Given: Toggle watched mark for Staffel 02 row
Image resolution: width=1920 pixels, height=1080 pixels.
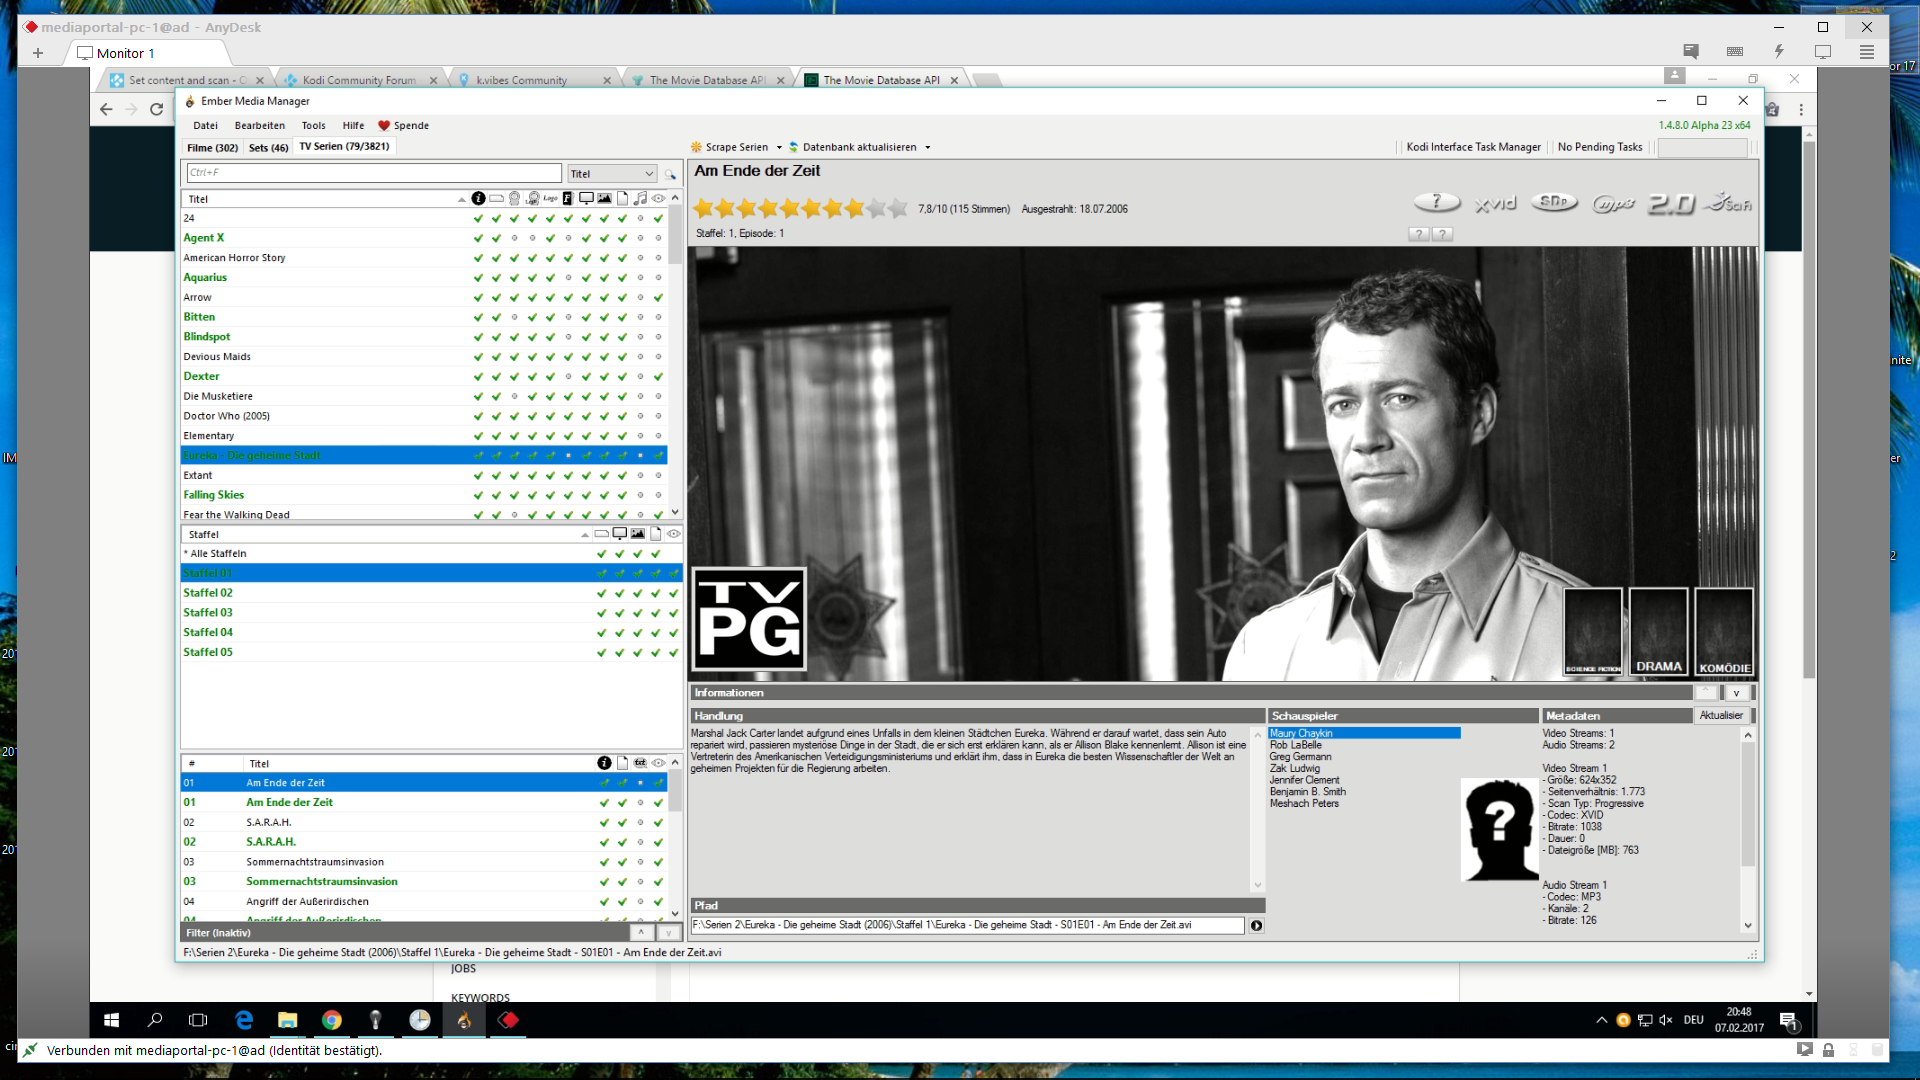Looking at the screenshot, I should coord(674,593).
